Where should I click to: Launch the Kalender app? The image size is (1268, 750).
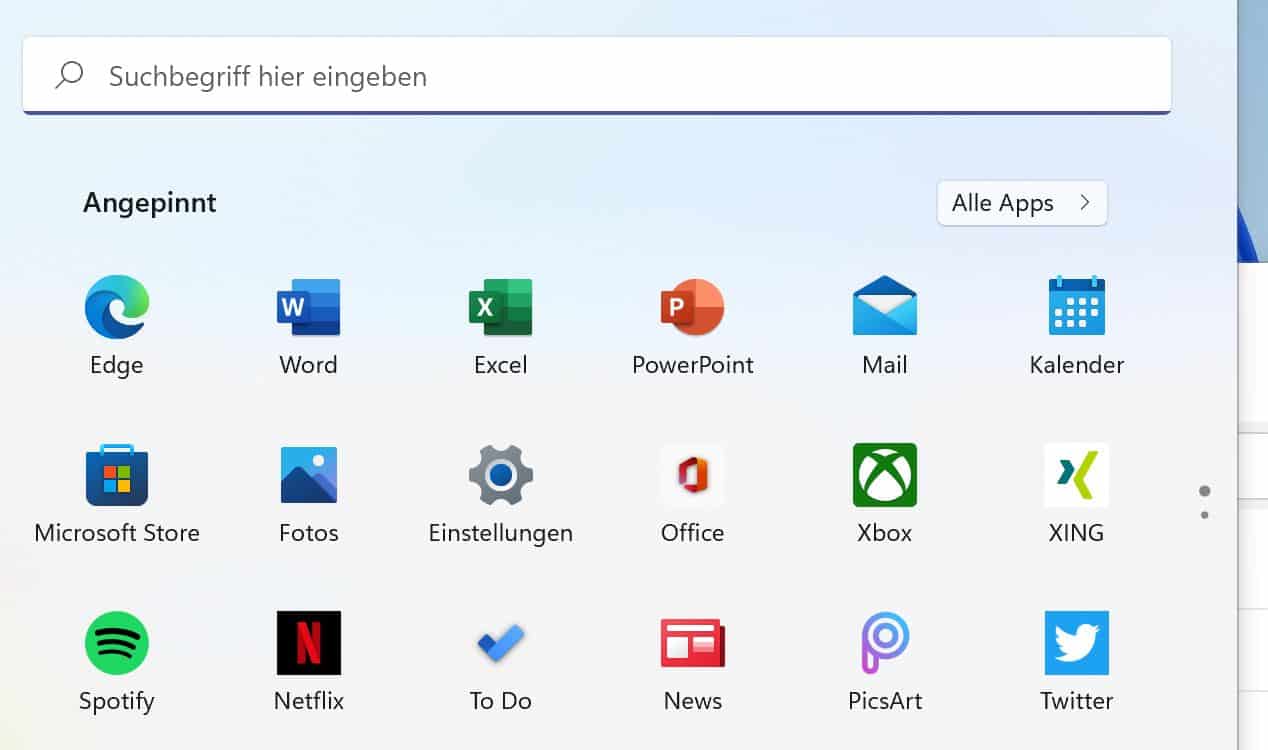[1076, 308]
